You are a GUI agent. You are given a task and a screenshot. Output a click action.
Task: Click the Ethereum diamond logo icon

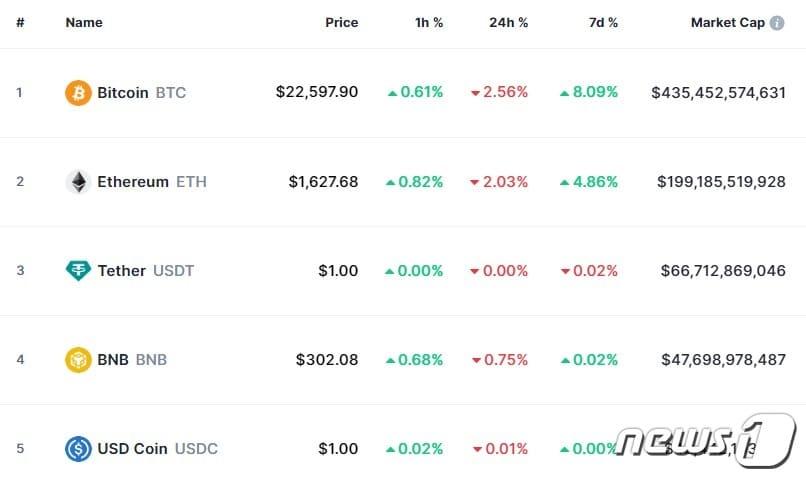point(78,182)
